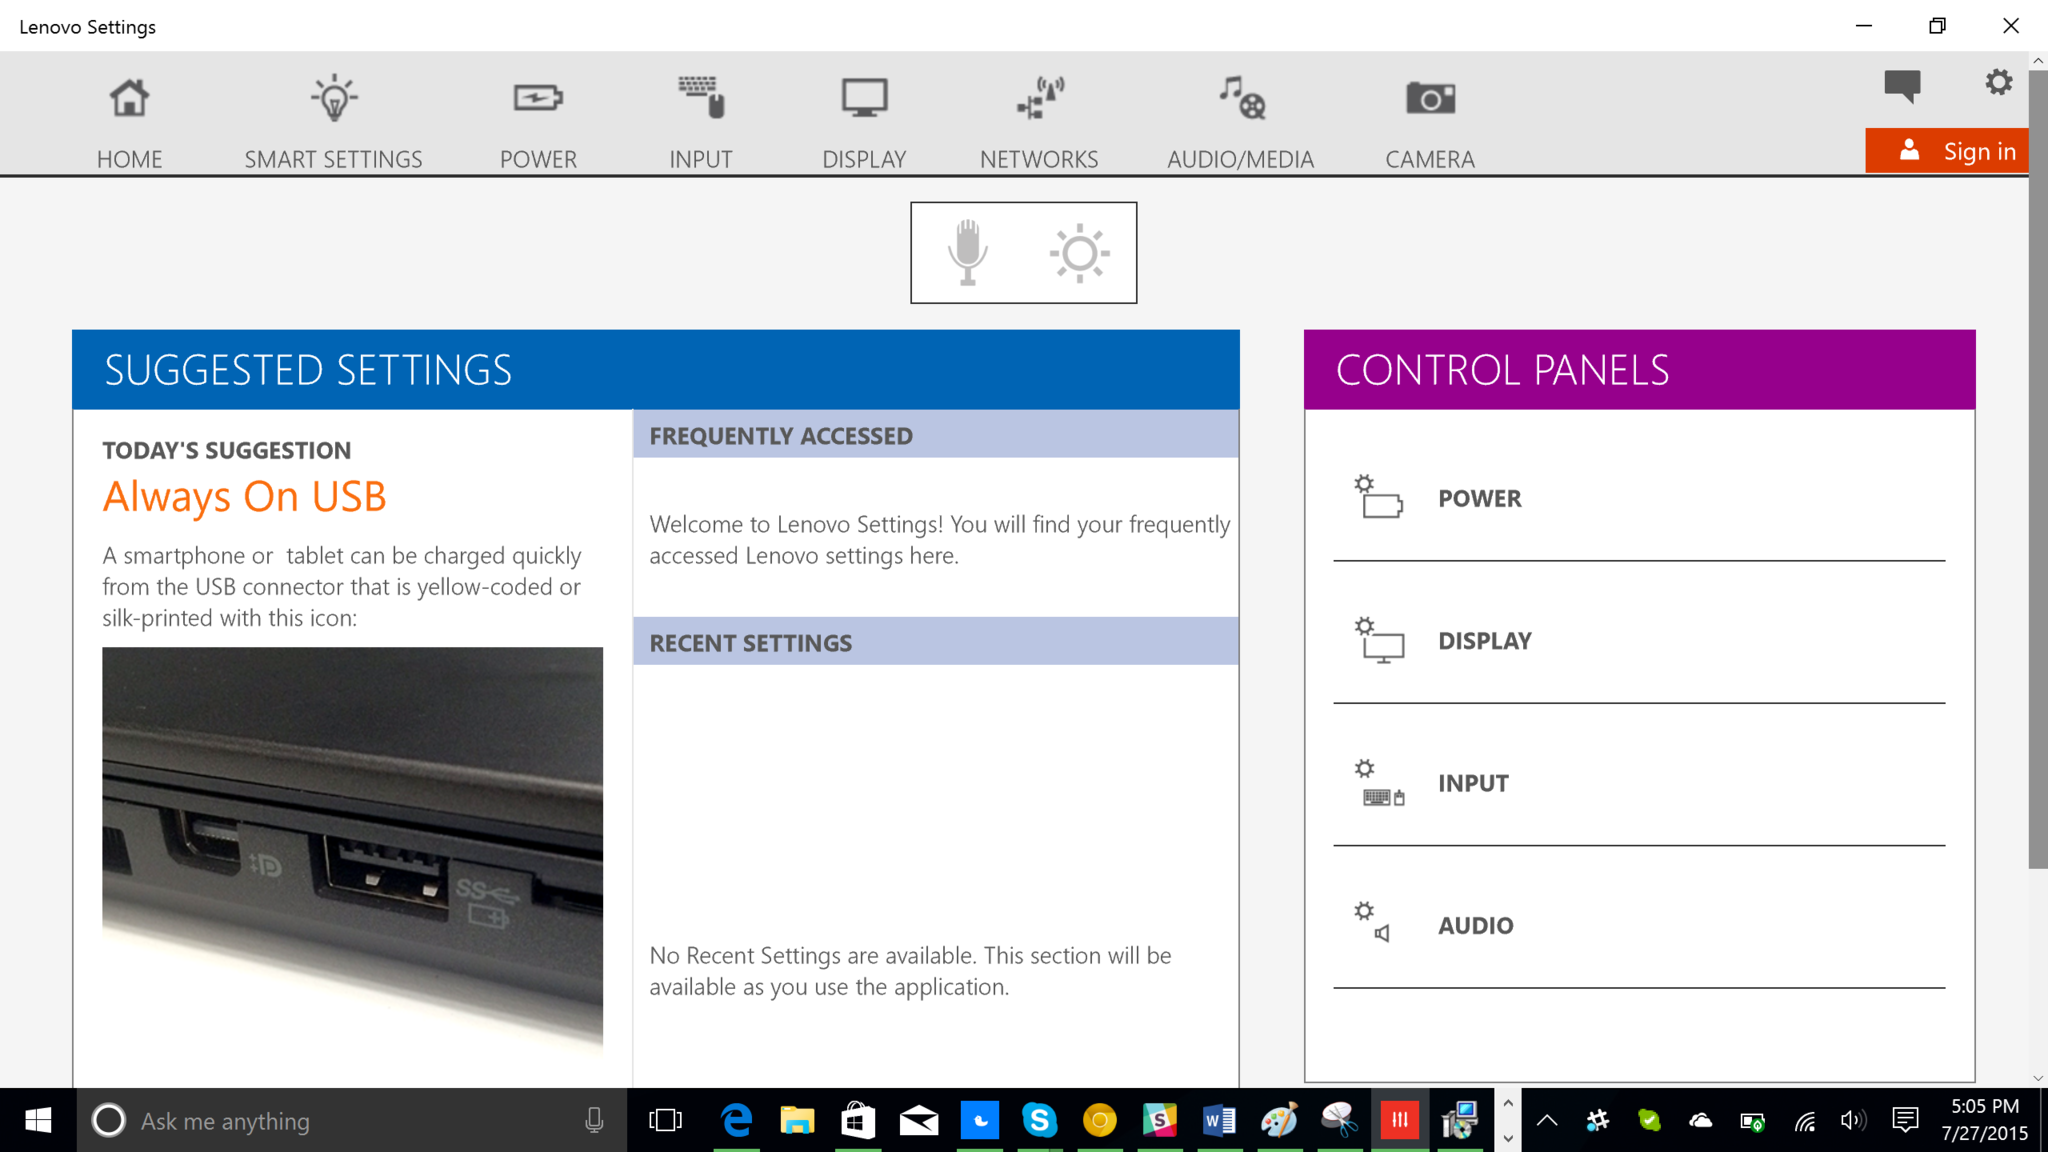
Task: Launch Microsoft Edge from the taskbar
Action: 737,1121
